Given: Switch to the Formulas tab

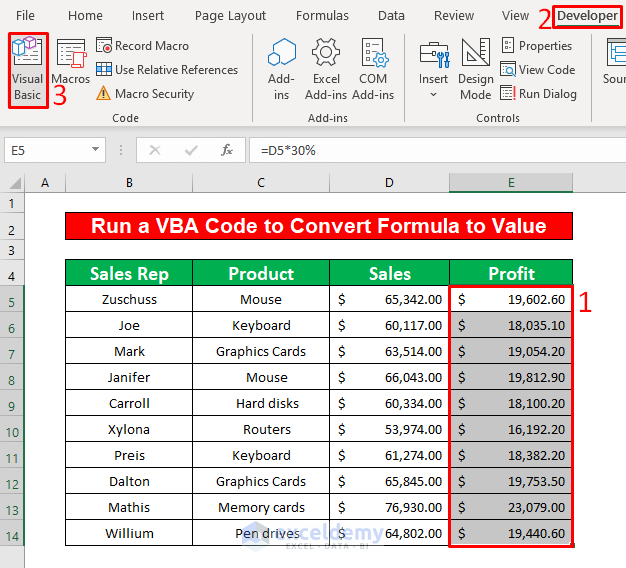Looking at the screenshot, I should [322, 16].
